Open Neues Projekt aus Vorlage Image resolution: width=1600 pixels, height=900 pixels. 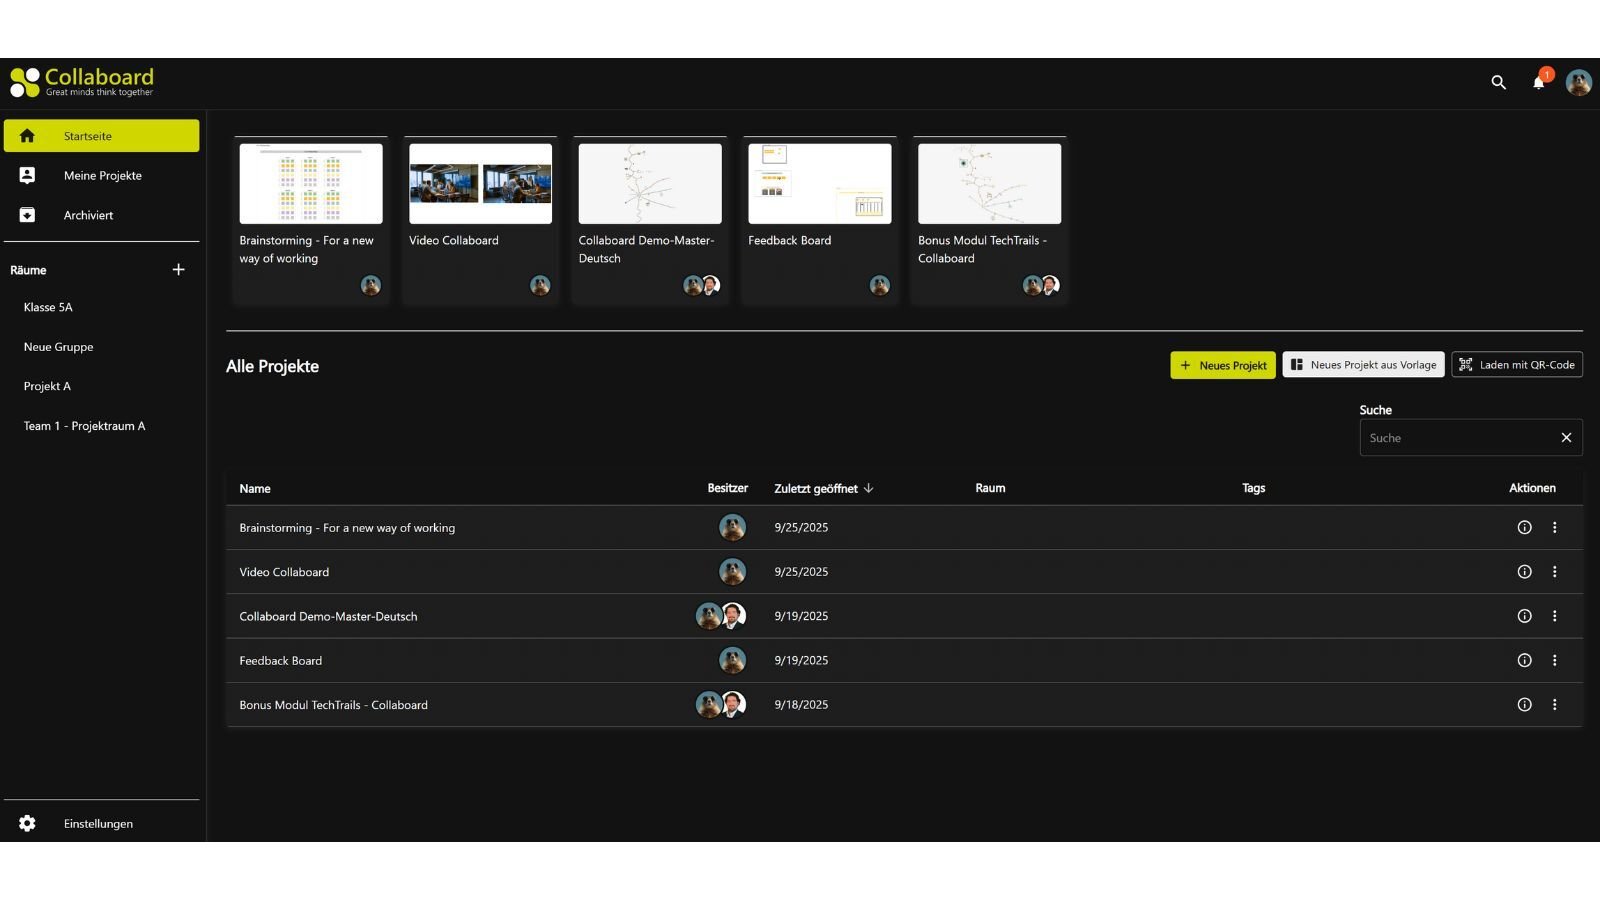point(1363,364)
